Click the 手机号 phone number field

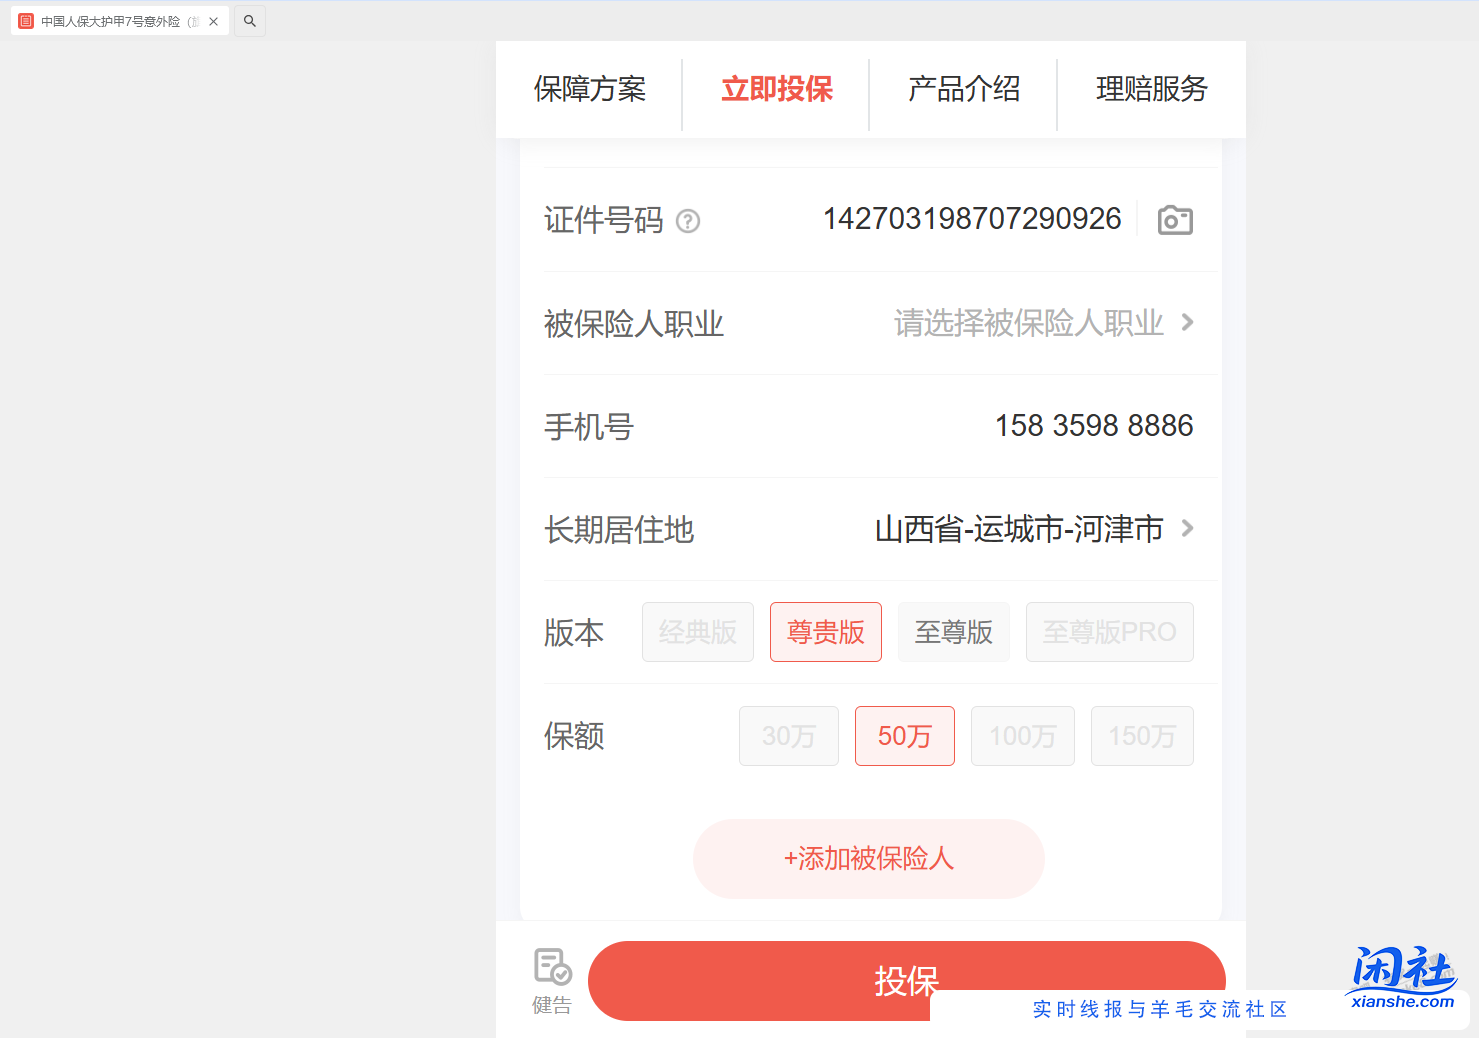pyautogui.click(x=1093, y=425)
